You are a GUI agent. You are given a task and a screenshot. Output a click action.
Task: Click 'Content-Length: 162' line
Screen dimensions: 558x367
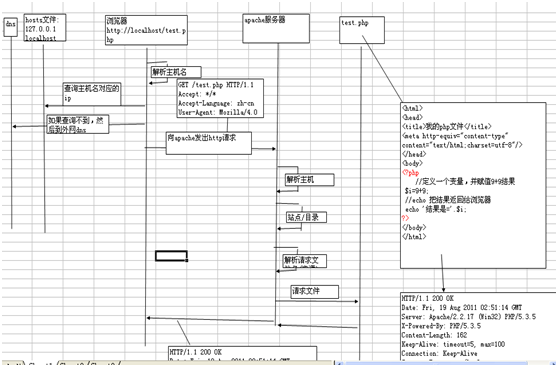coord(434,335)
